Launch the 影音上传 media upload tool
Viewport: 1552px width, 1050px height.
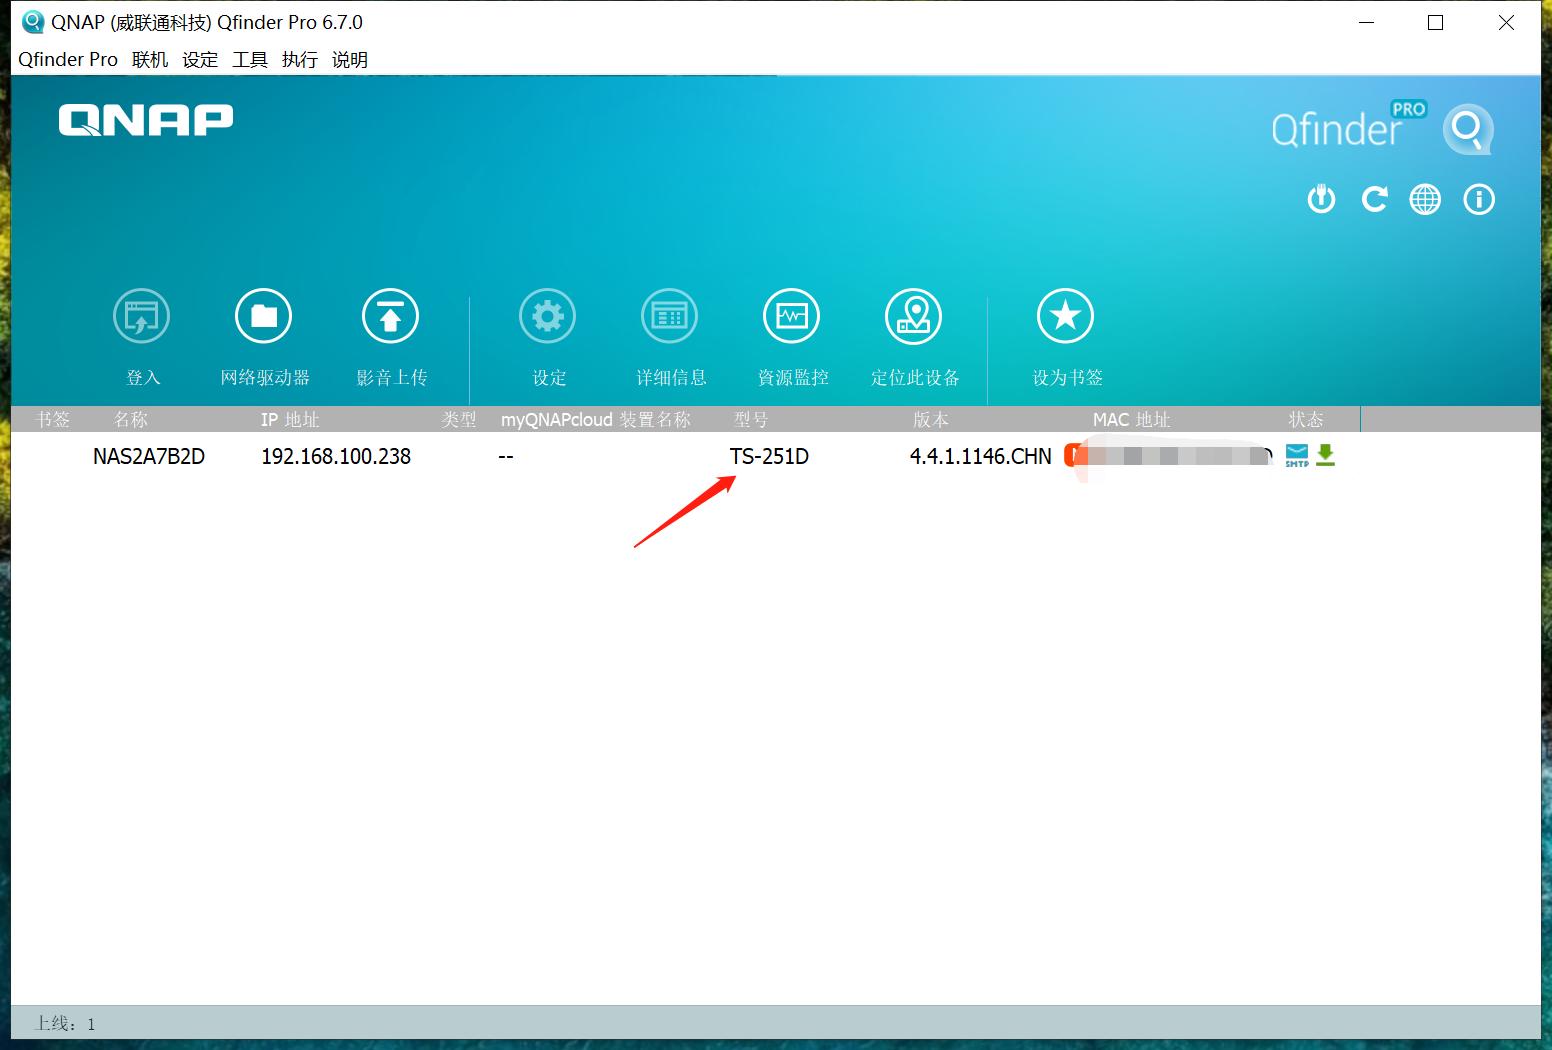(390, 317)
